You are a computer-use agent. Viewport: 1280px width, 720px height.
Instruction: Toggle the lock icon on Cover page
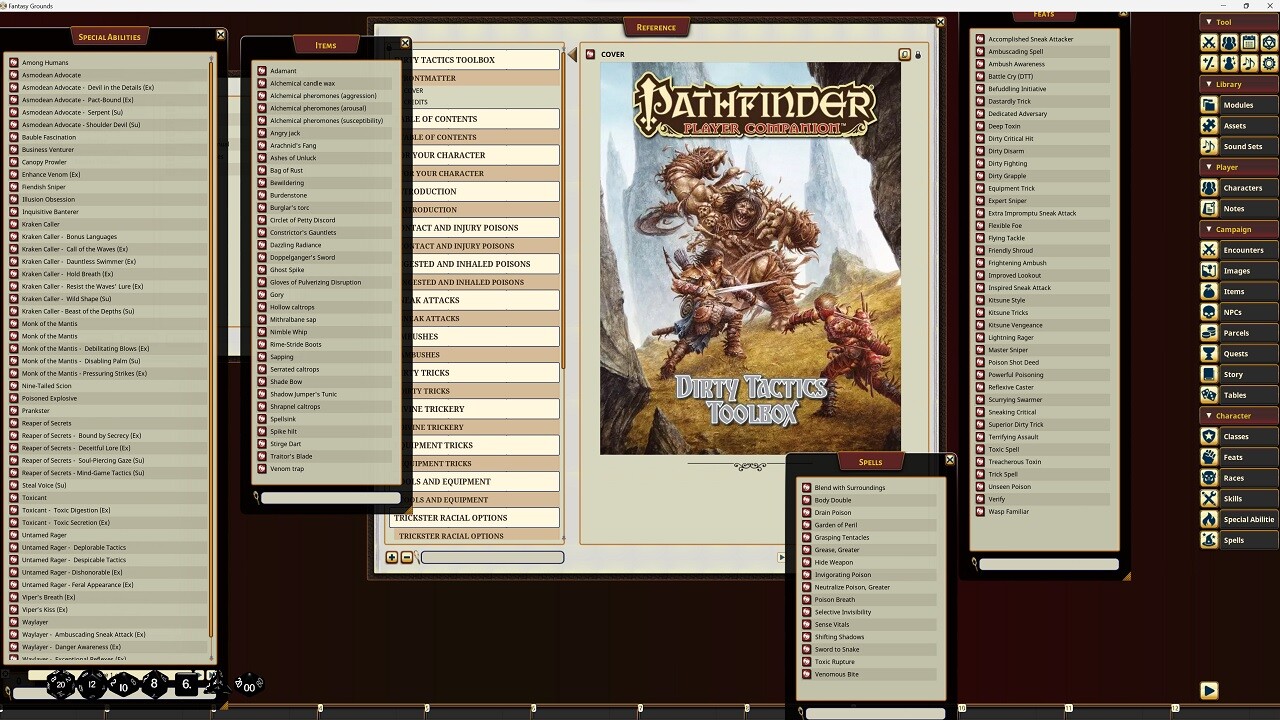pyautogui.click(x=918, y=55)
